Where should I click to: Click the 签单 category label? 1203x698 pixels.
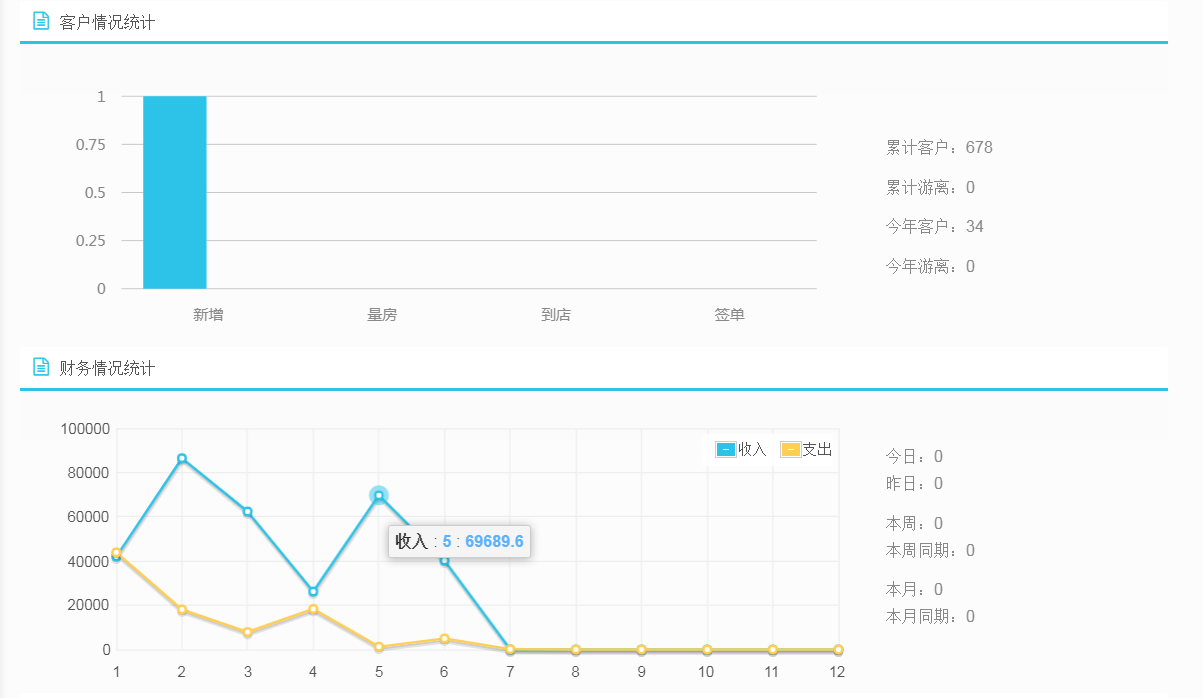[x=729, y=314]
